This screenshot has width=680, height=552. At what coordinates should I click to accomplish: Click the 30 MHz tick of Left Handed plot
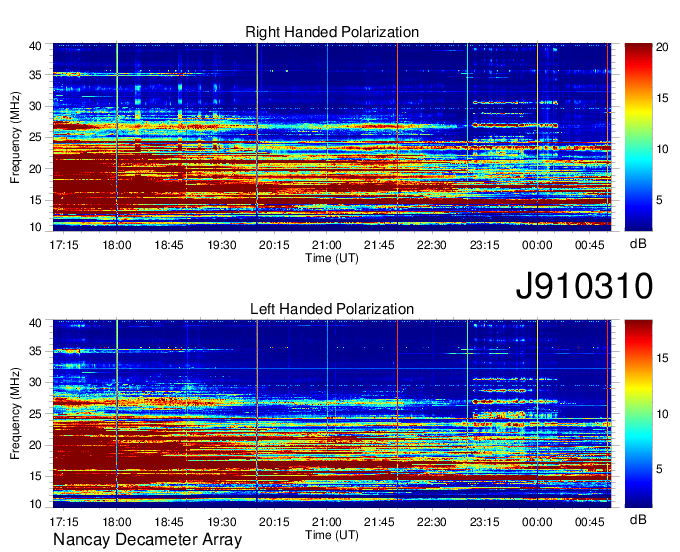(35, 382)
